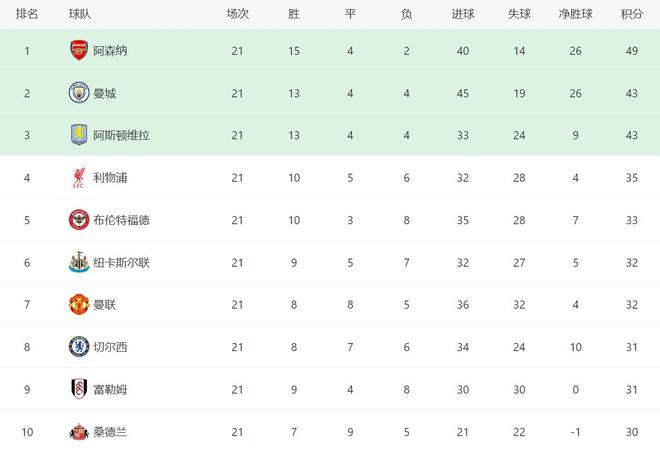Click the 进球 column header
Viewport: 660px width, 450px height.
[x=462, y=14]
